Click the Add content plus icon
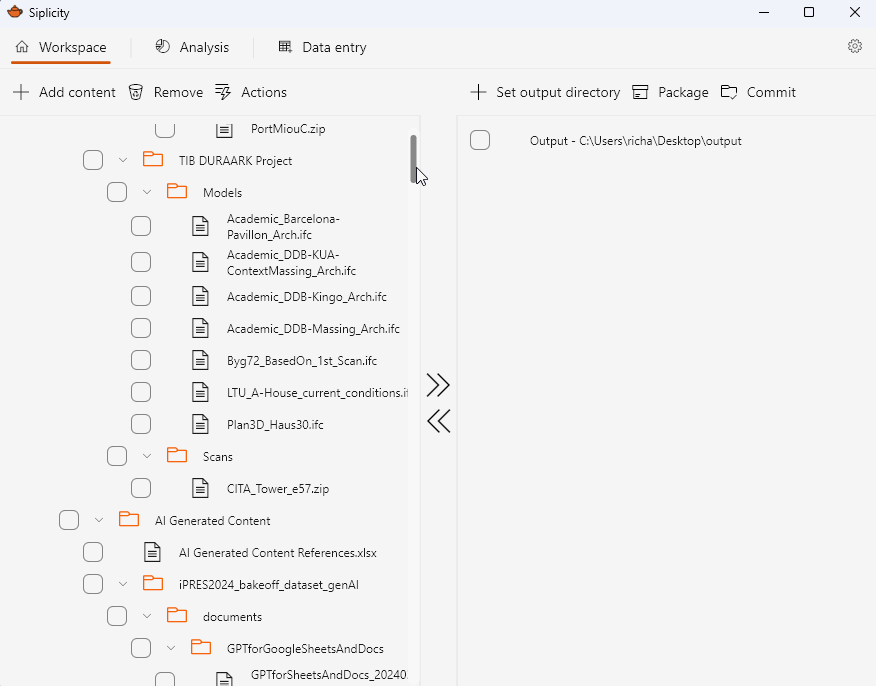Image resolution: width=876 pixels, height=686 pixels. click(20, 92)
